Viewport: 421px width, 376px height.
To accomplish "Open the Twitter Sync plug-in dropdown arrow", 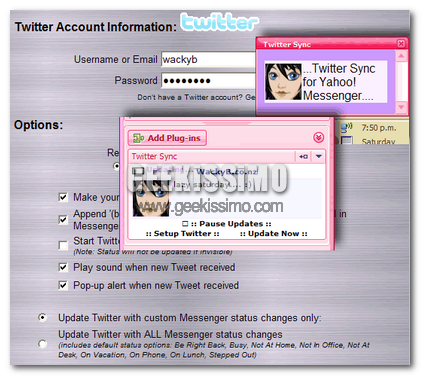I will (319, 156).
